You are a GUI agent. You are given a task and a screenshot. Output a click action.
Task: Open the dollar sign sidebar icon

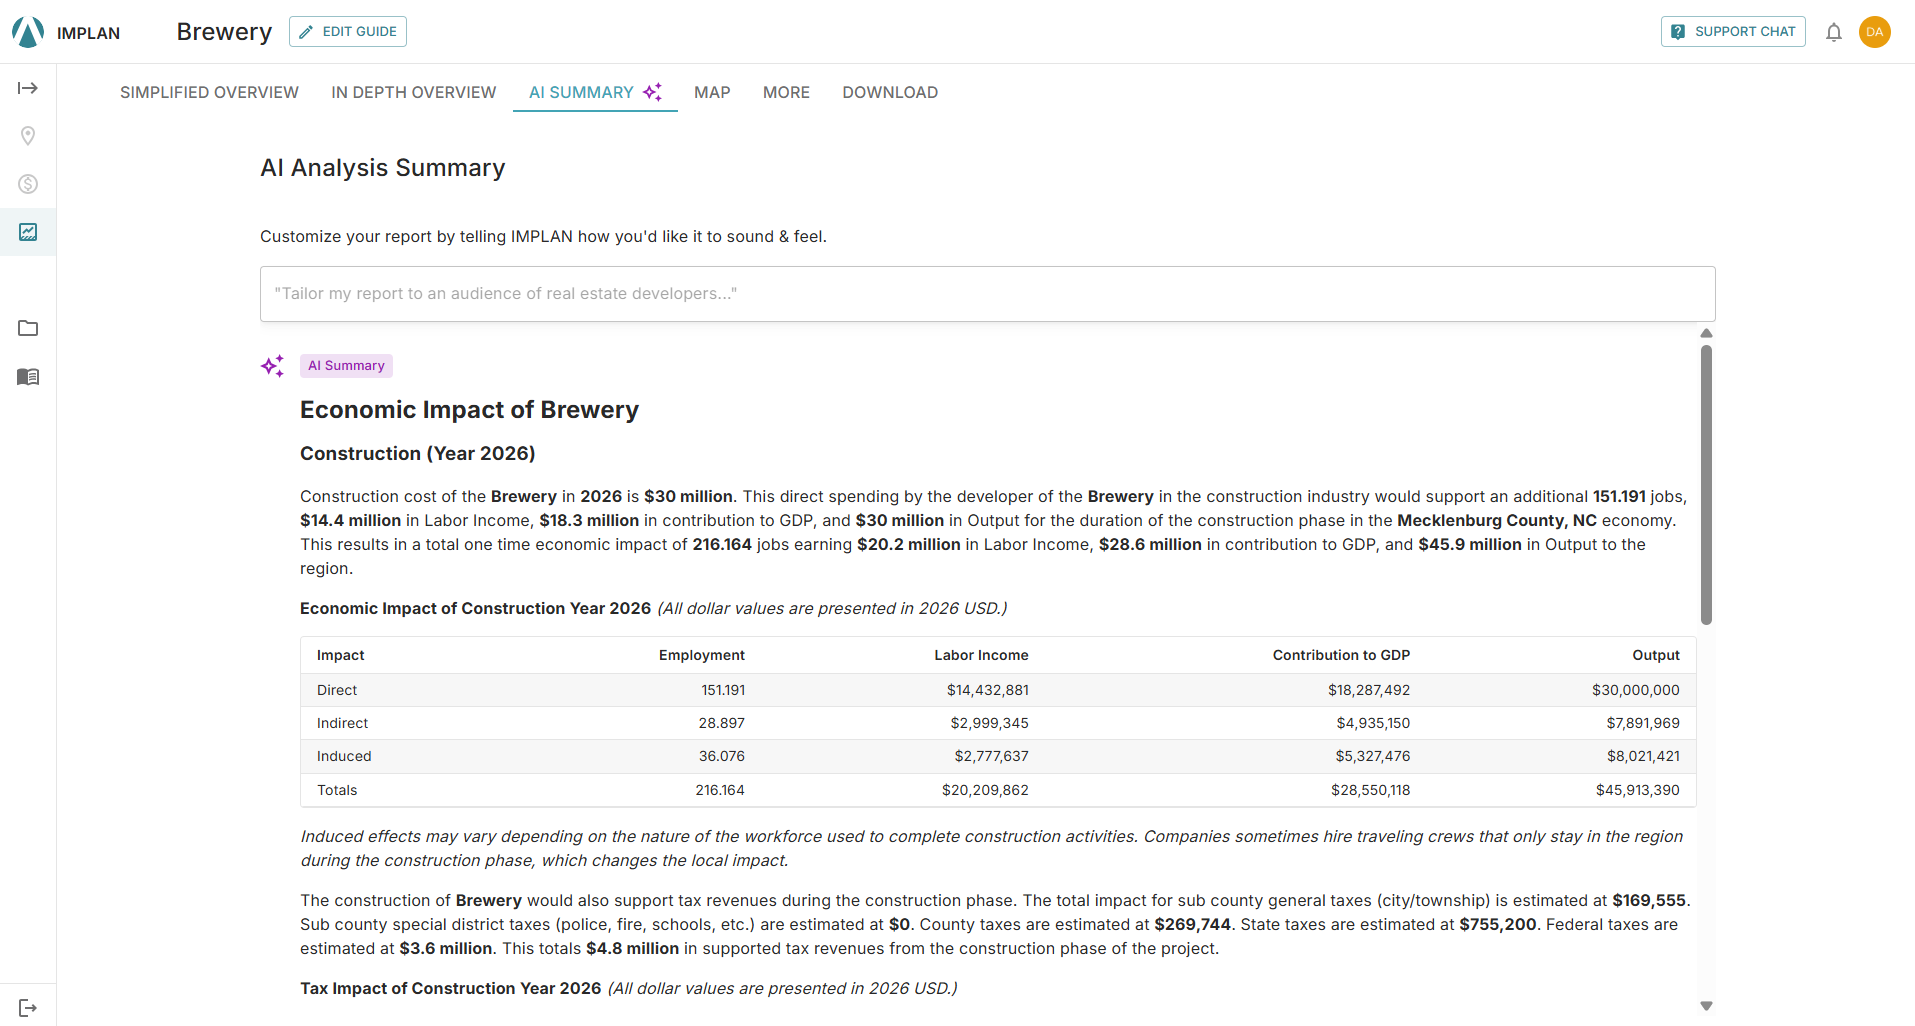[28, 184]
